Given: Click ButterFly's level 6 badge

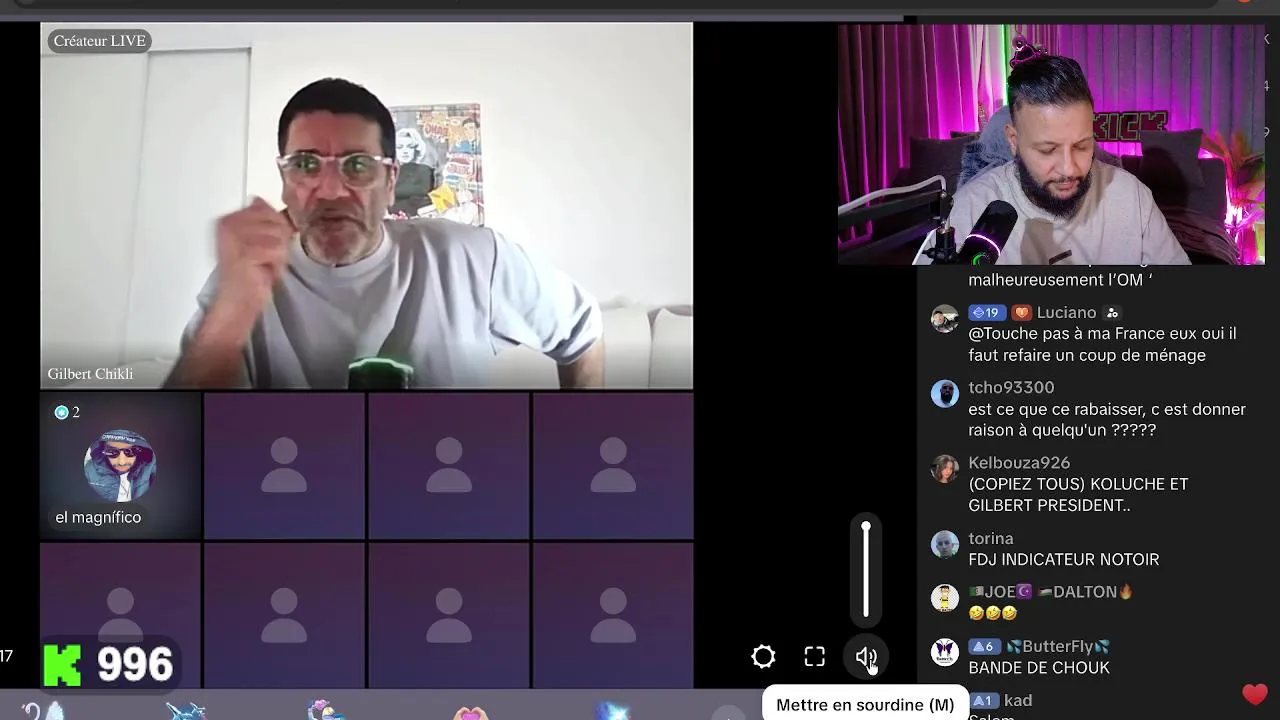Looking at the screenshot, I should click(985, 646).
